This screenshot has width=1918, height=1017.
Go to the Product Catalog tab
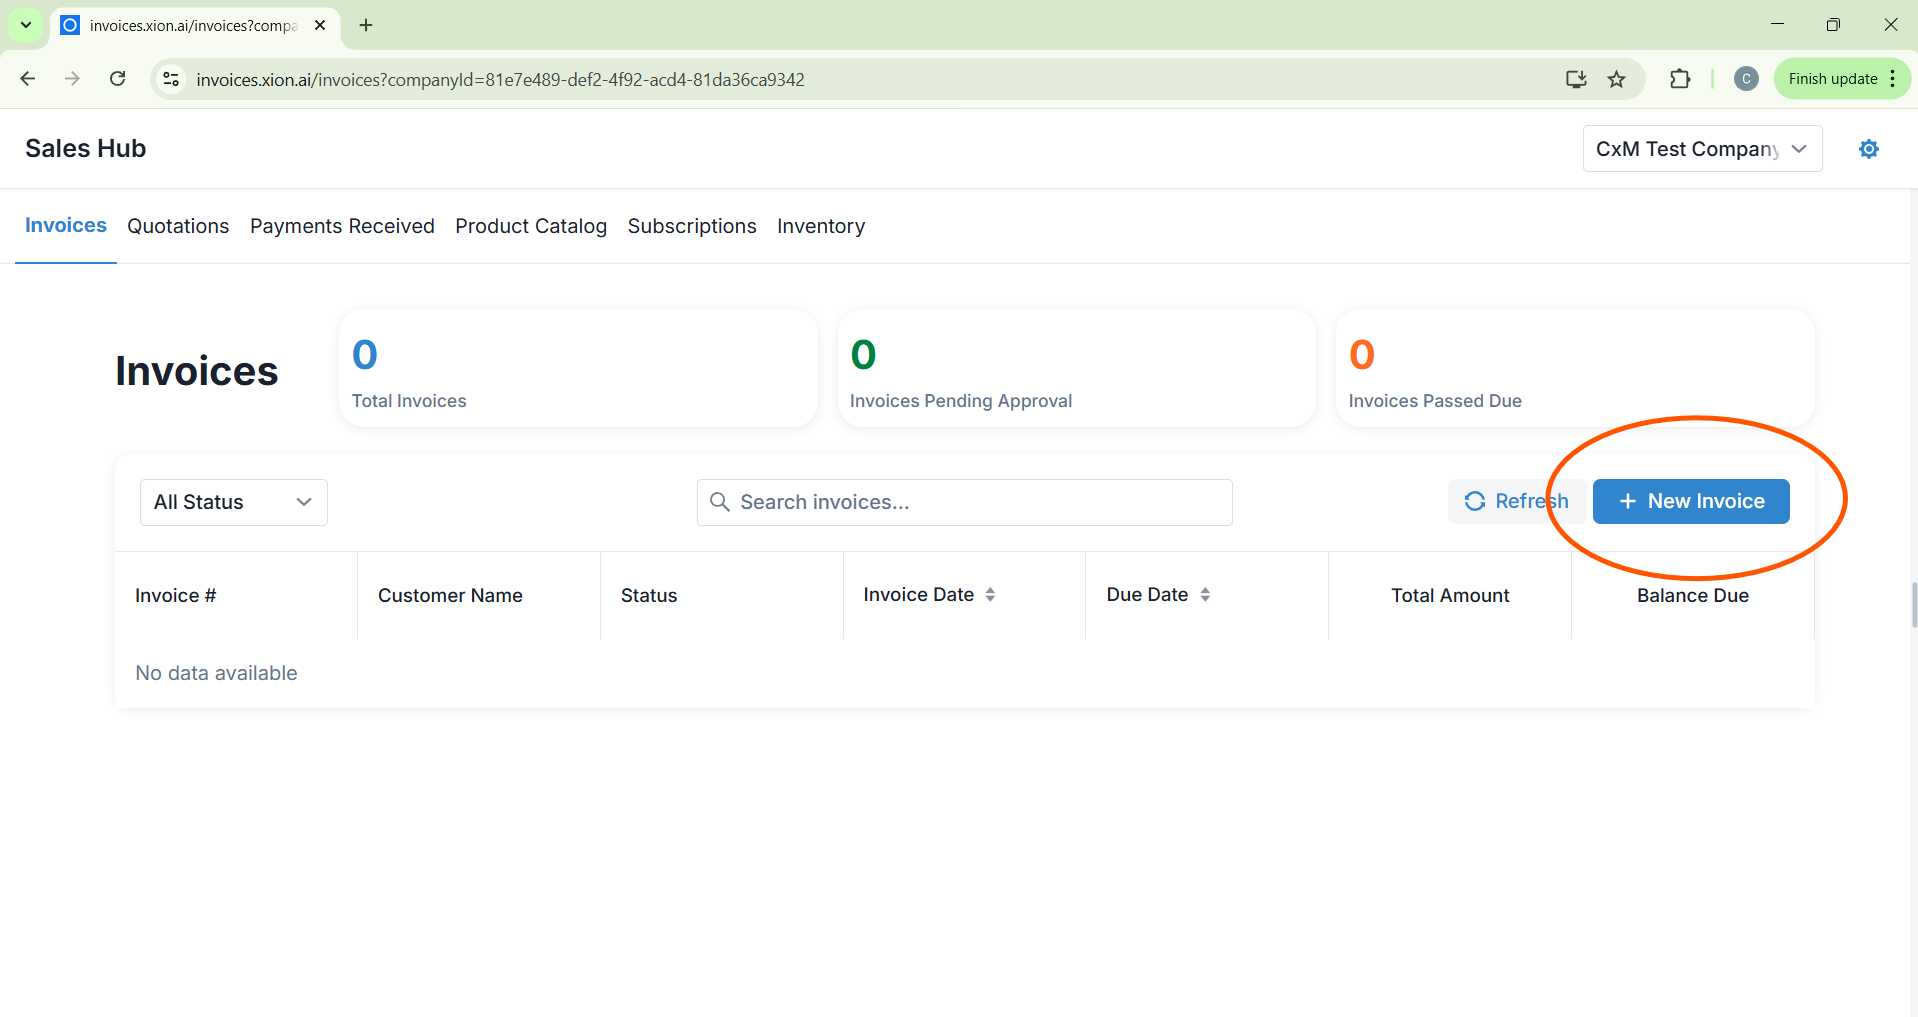pos(530,226)
